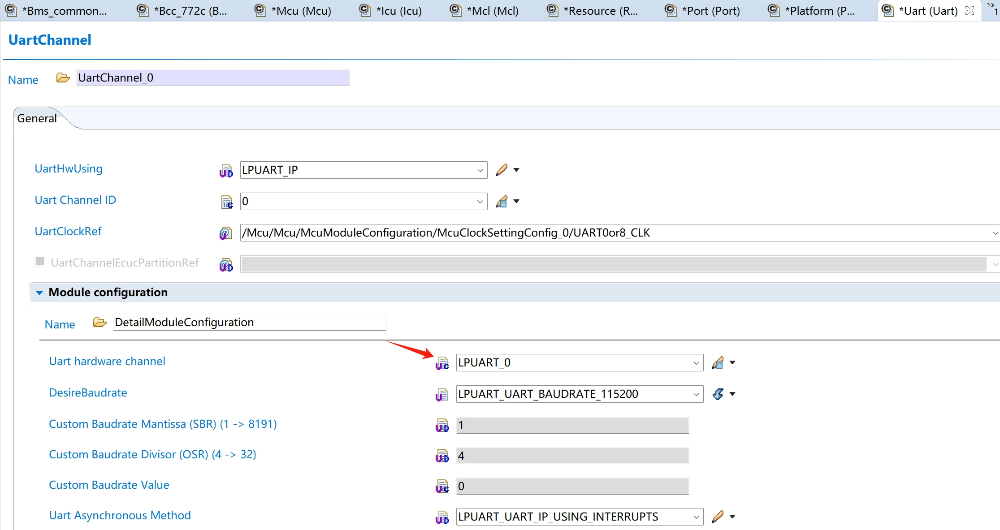Click the pencil icon beside Uart Asynchronous Method
This screenshot has height=530, width=1000.
tap(717, 517)
